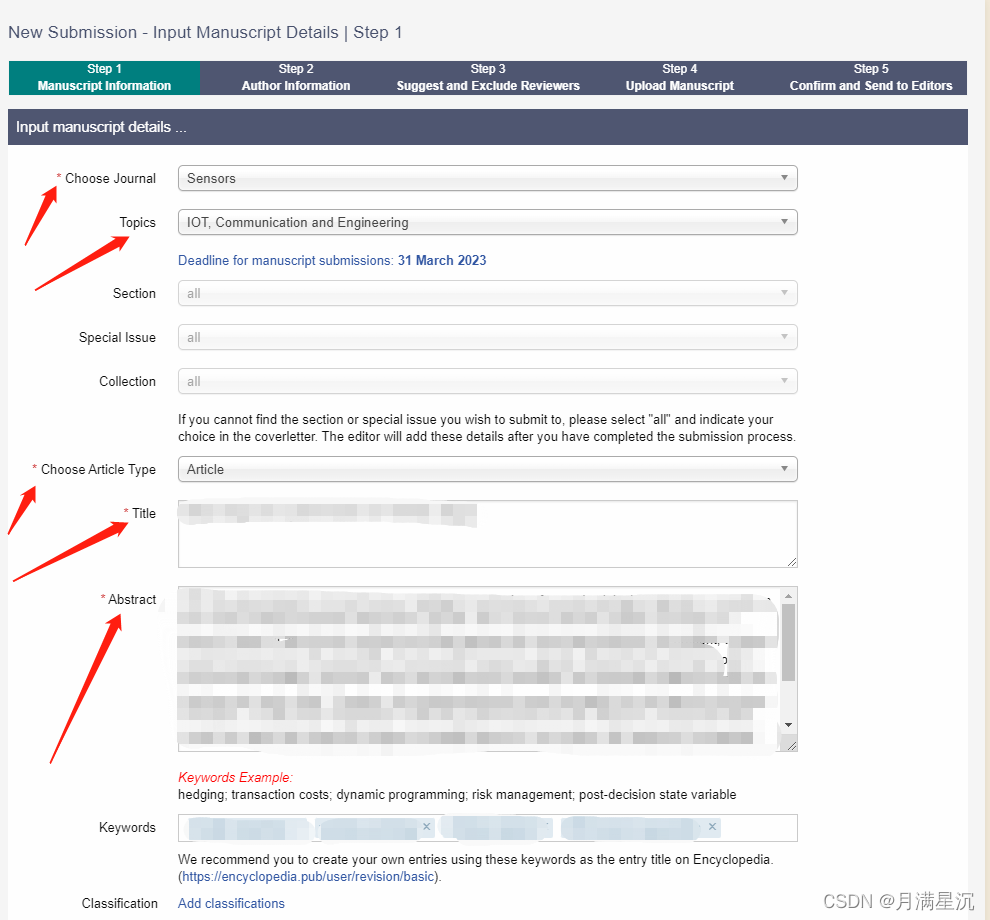Click Add classifications link

(x=231, y=904)
